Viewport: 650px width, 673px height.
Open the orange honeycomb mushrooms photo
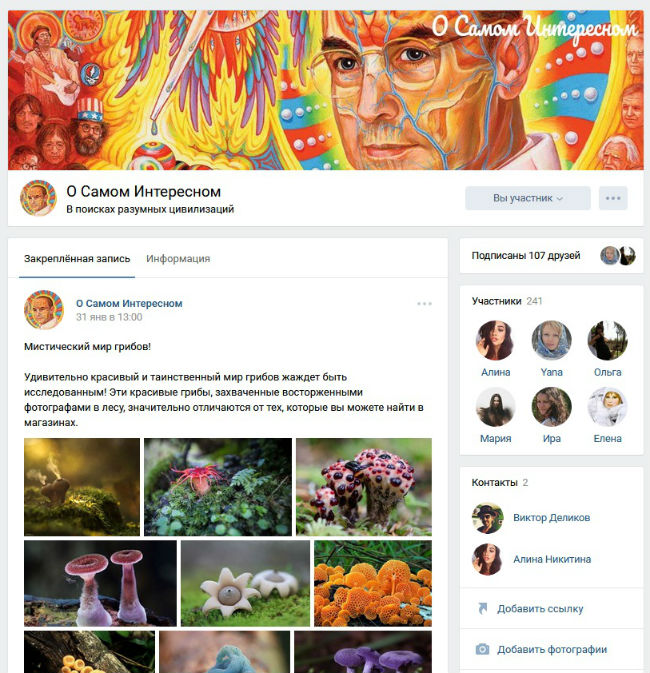pos(373,583)
